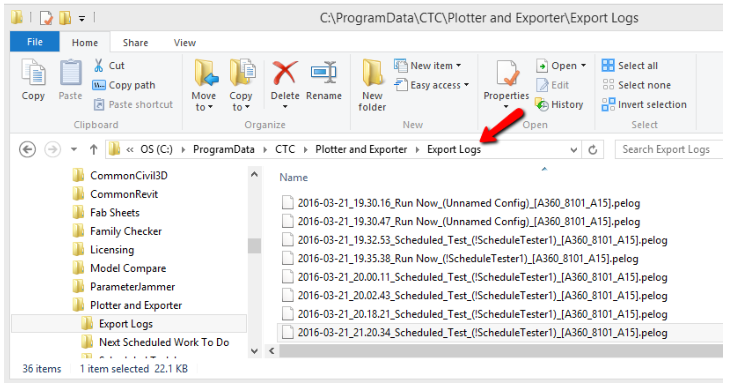729x388 pixels.
Task: Create a New folder
Action: pyautogui.click(x=372, y=85)
